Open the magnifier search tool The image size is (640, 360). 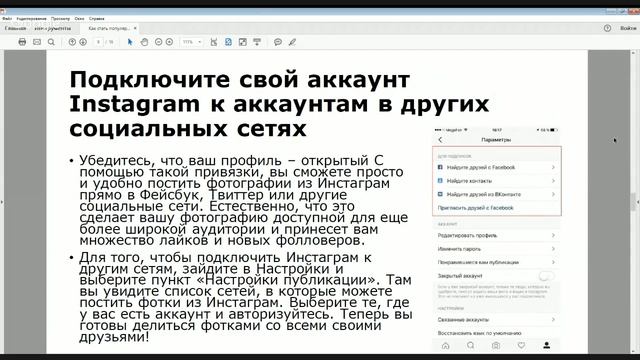[51, 42]
